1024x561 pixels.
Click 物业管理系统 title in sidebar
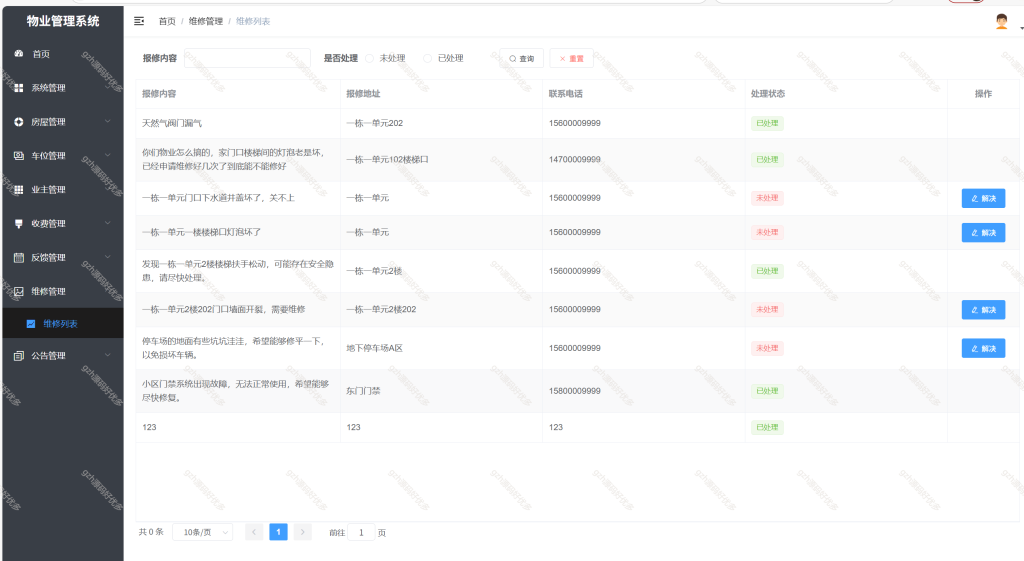pos(63,21)
